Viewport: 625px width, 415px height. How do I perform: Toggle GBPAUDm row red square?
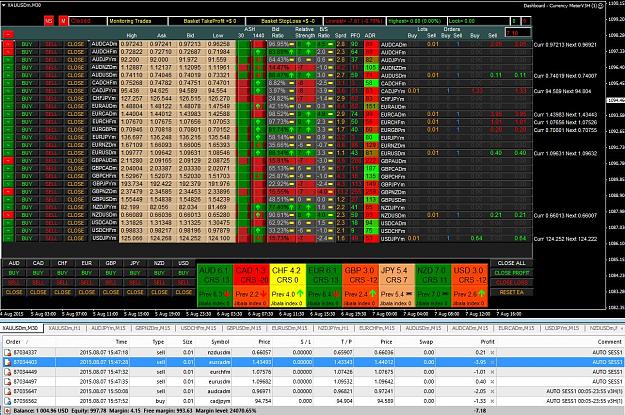[8, 161]
